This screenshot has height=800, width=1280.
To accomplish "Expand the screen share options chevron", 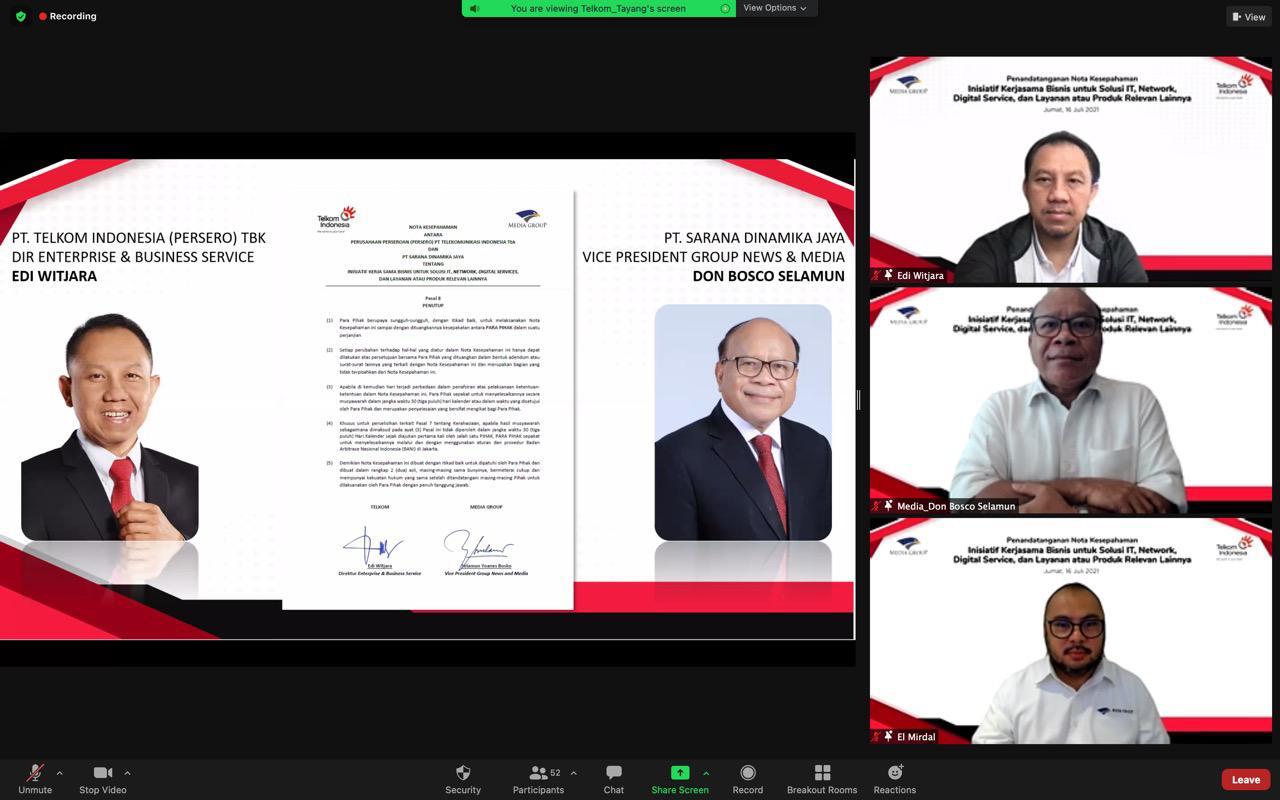I will pos(706,772).
